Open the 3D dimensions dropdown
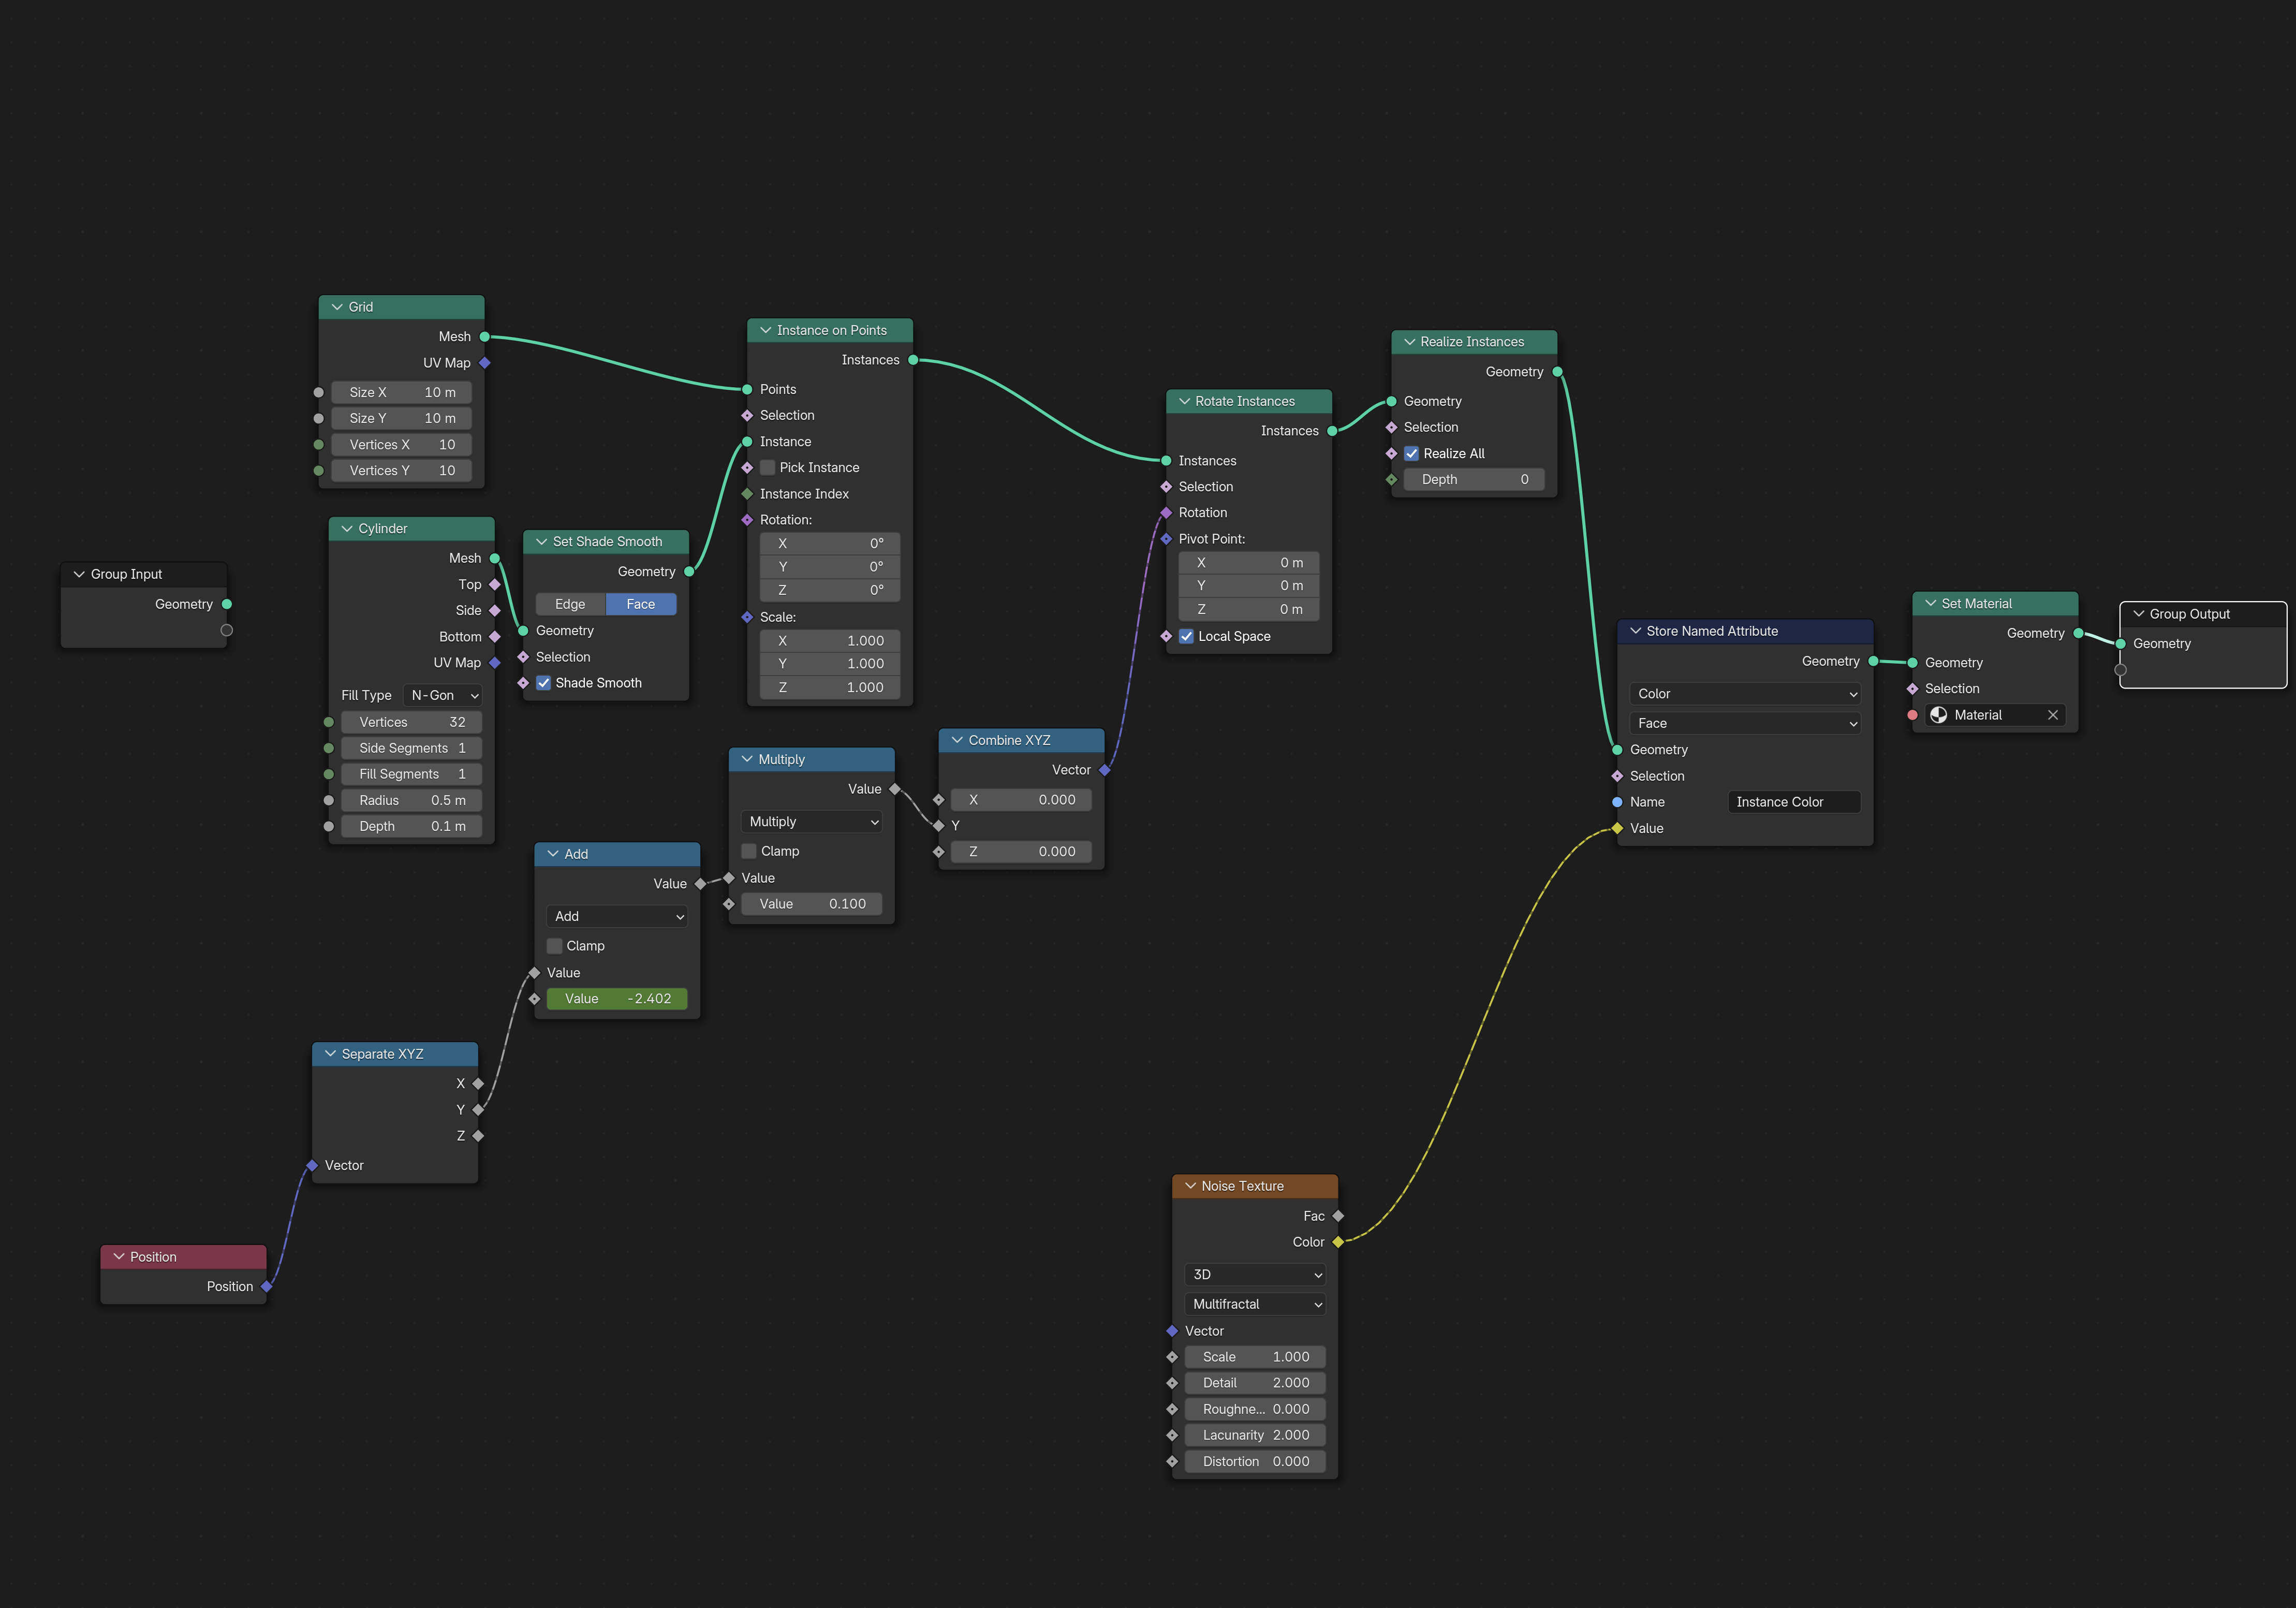This screenshot has width=2296, height=1608. (x=1255, y=1275)
